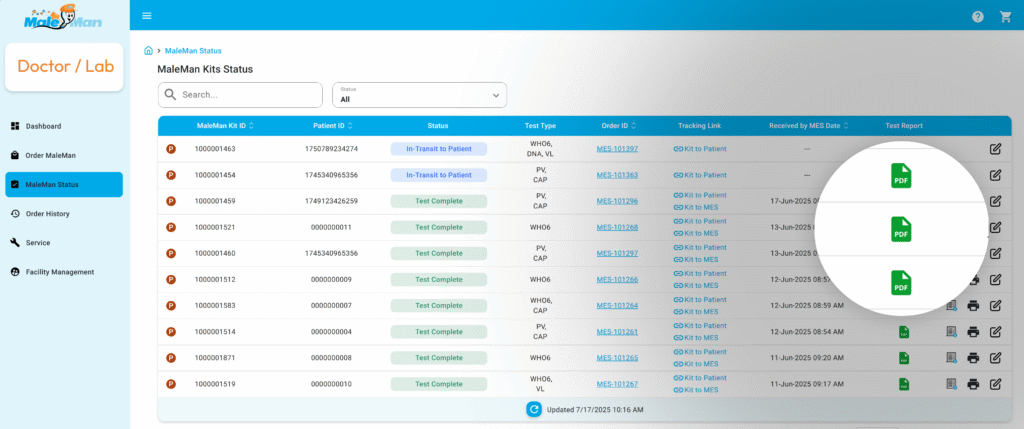Screen dimensions: 1024x429
Task: Follow Kit to Patient link for MES-101397
Action: (699, 149)
